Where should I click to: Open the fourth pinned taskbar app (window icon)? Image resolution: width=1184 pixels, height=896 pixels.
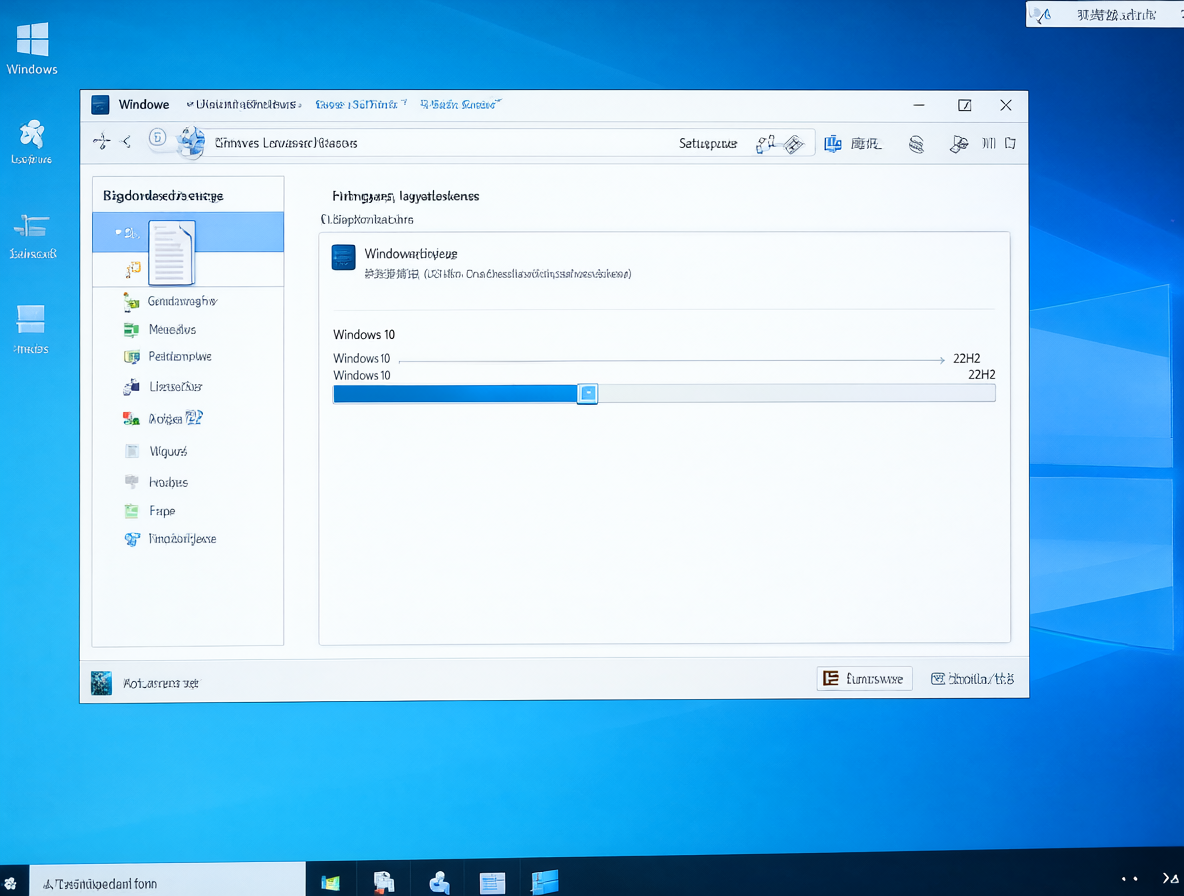pos(492,882)
